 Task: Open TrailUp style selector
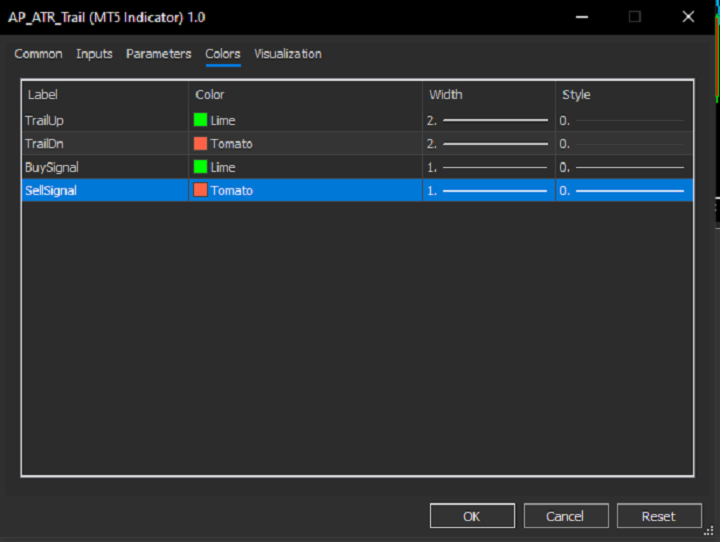click(624, 120)
